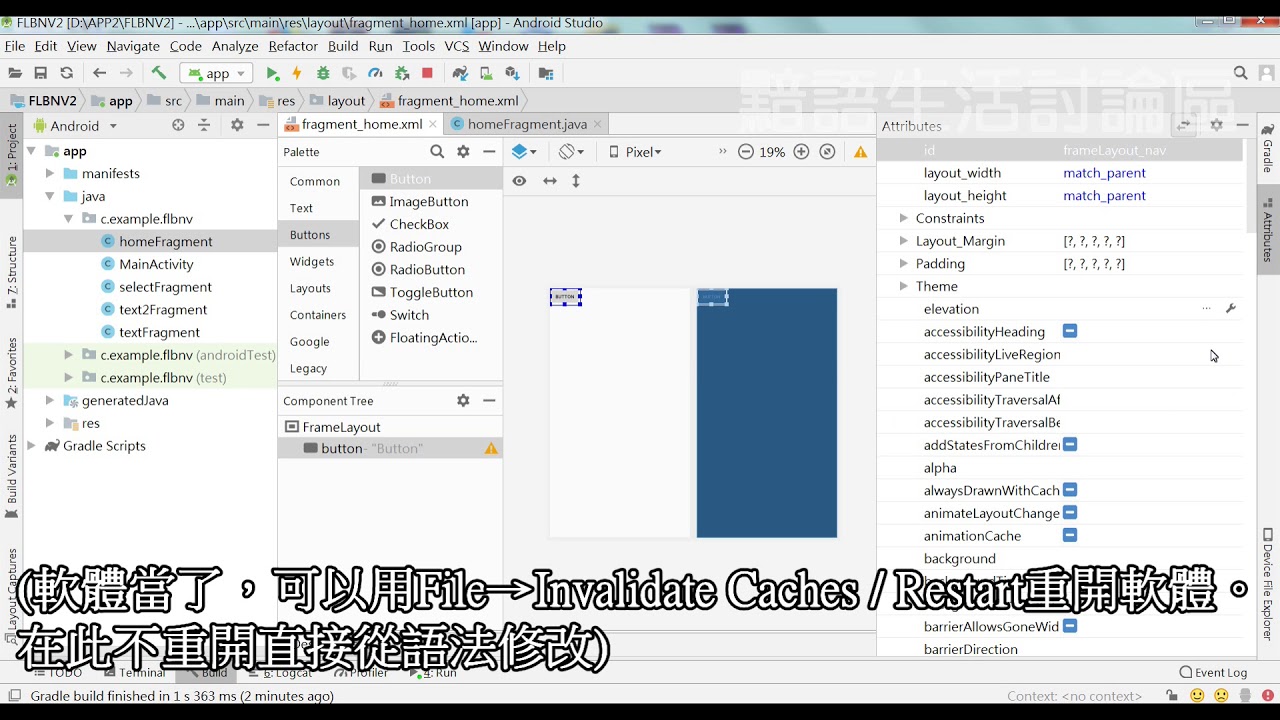Zoom in the design view
The image size is (1280, 720).
[x=801, y=152]
